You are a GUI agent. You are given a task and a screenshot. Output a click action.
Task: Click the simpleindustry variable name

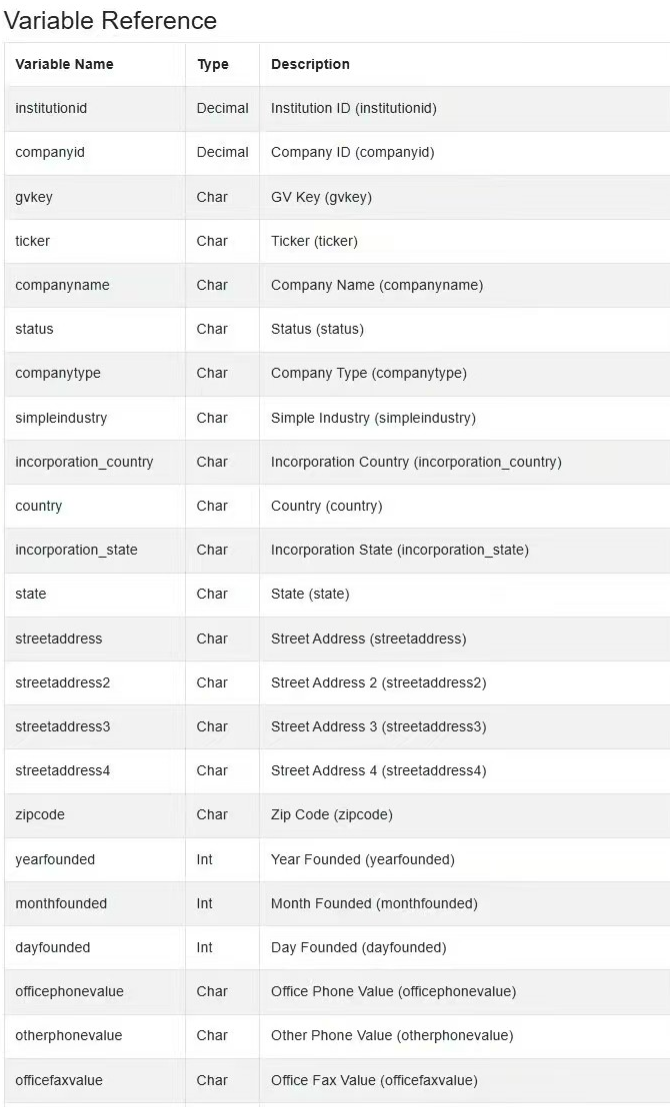click(x=61, y=418)
